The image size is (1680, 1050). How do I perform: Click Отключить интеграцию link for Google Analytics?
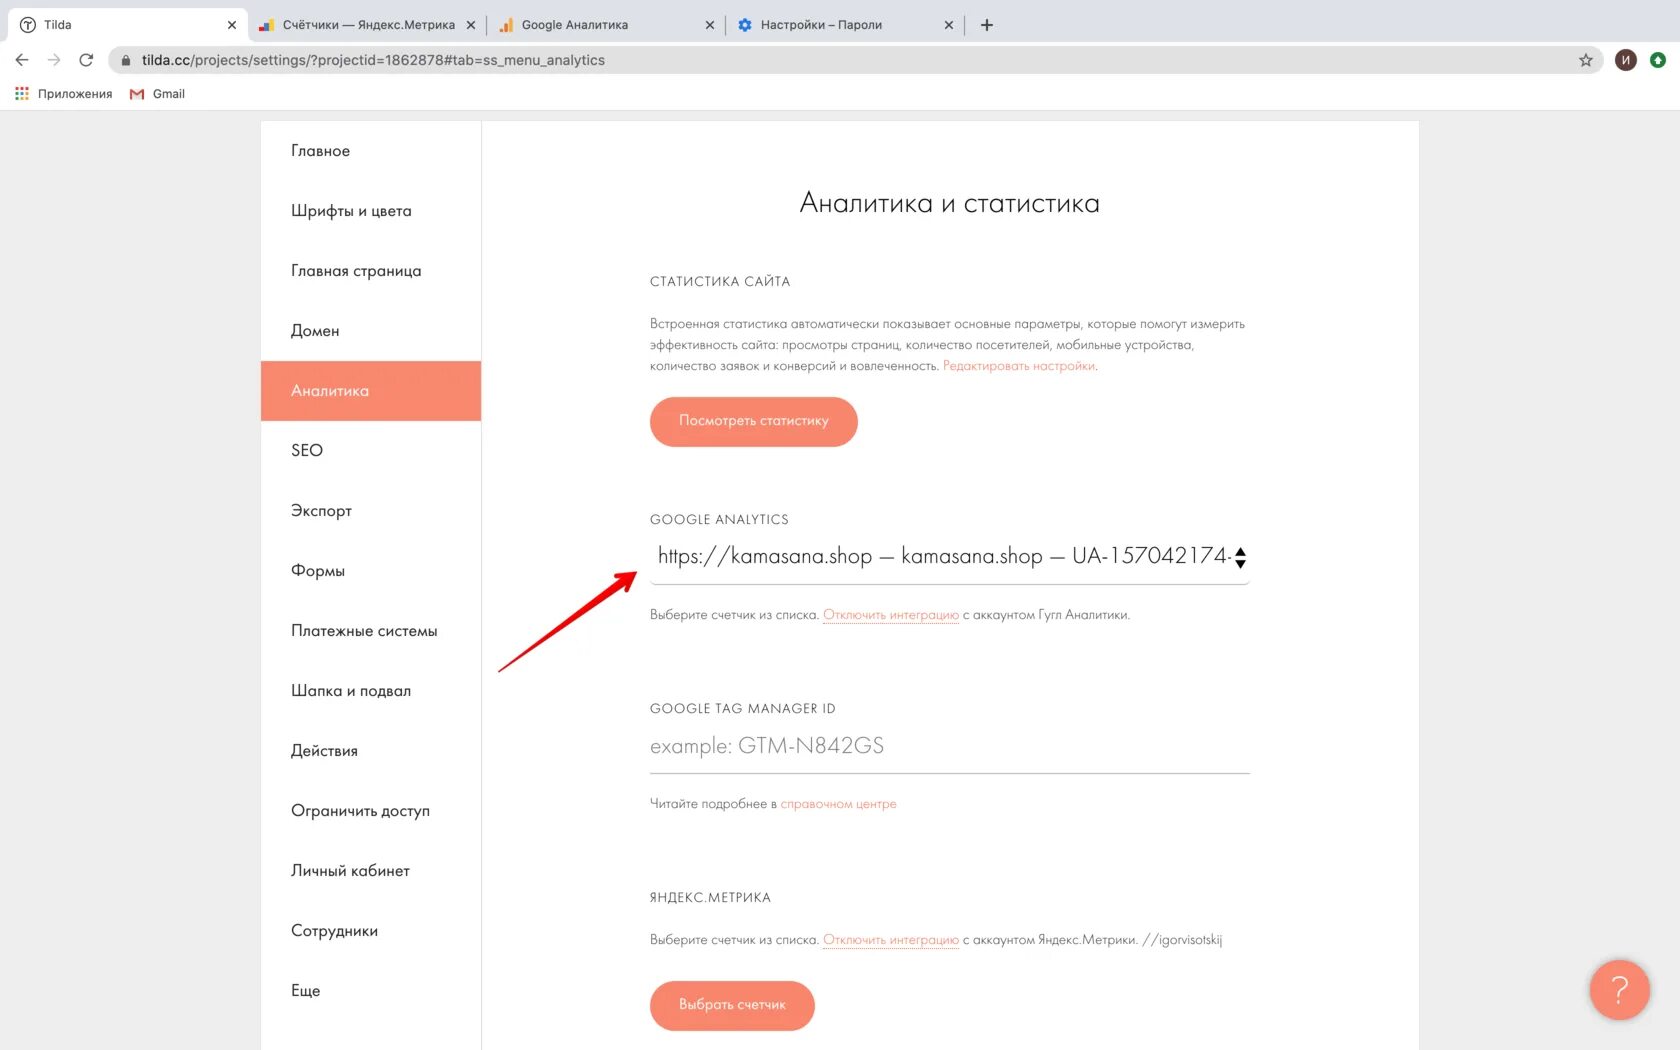[x=891, y=615]
